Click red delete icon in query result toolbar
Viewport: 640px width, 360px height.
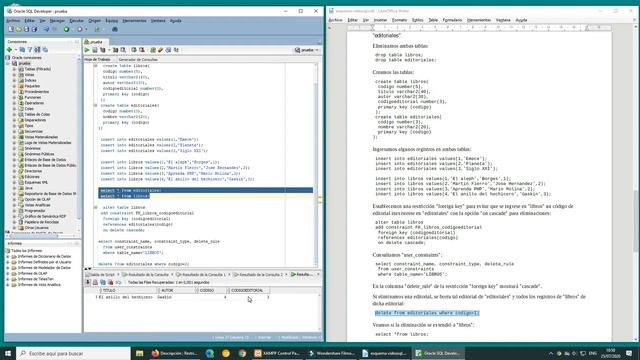click(110, 282)
